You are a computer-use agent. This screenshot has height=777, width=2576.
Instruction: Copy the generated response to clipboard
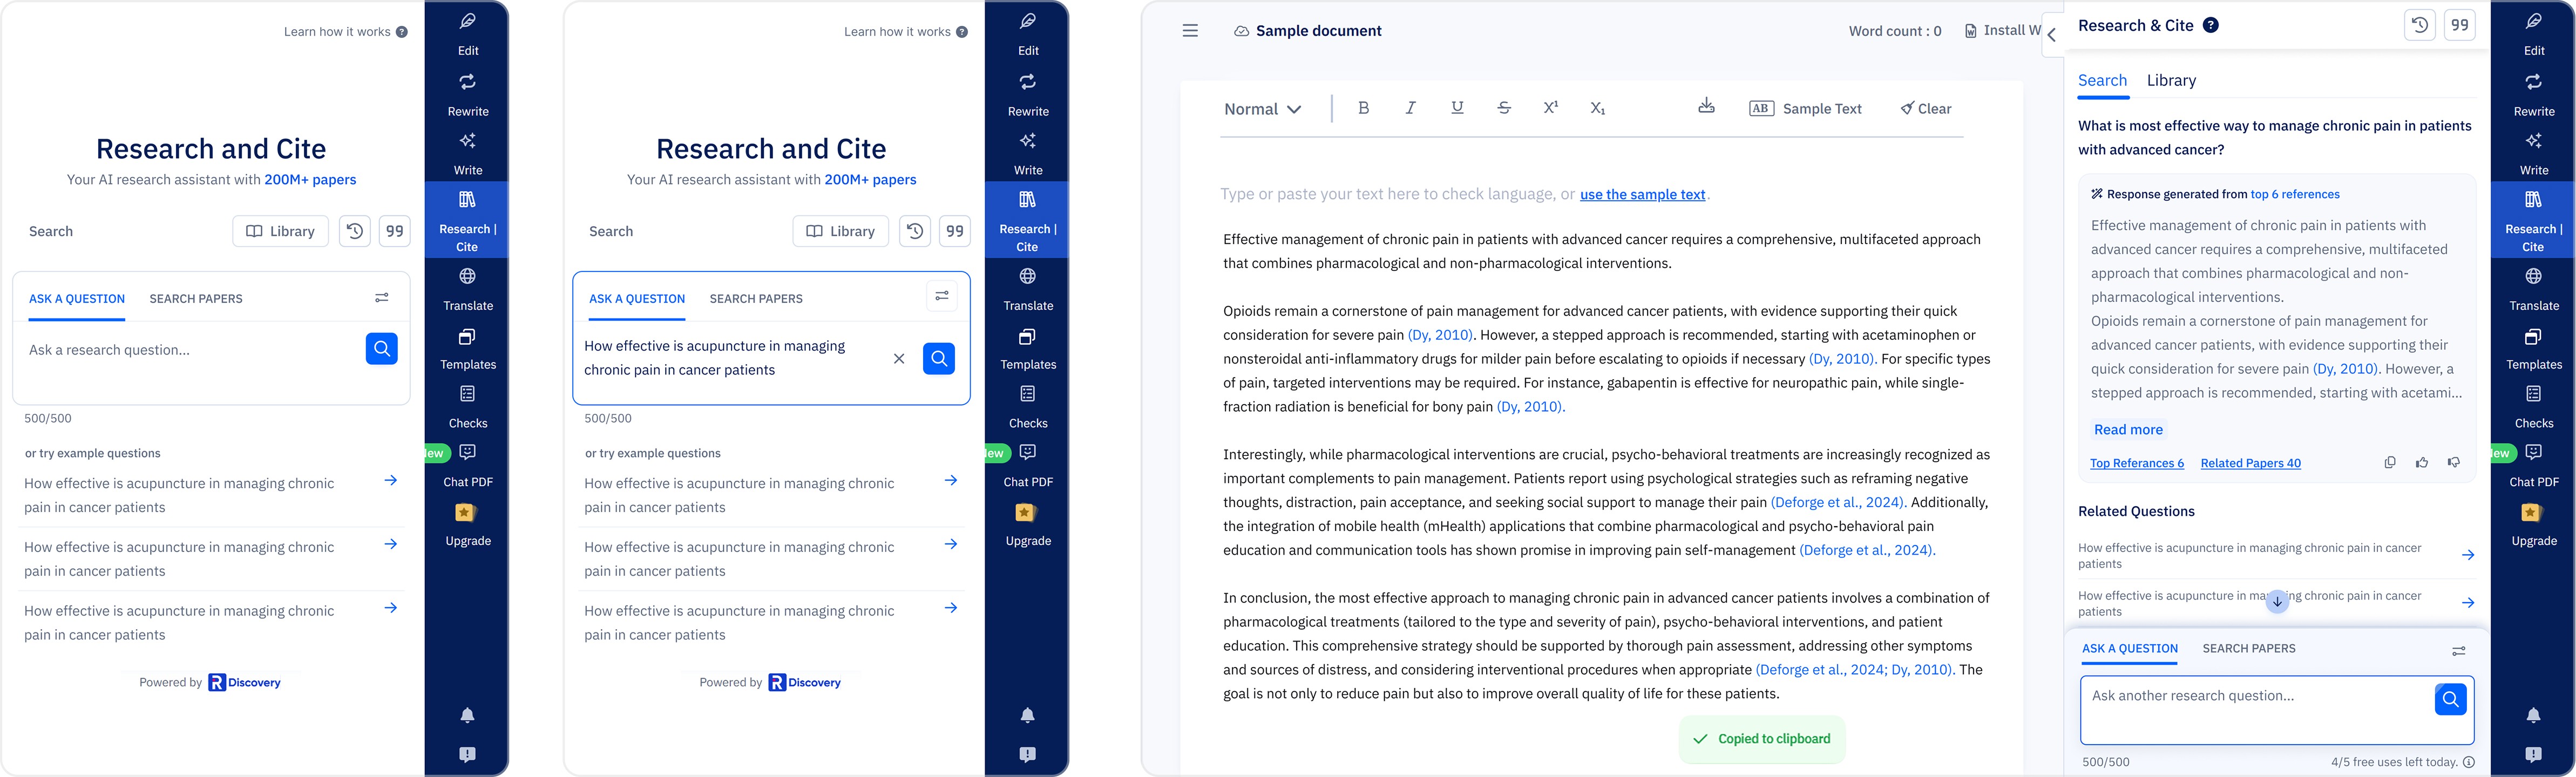[2390, 462]
